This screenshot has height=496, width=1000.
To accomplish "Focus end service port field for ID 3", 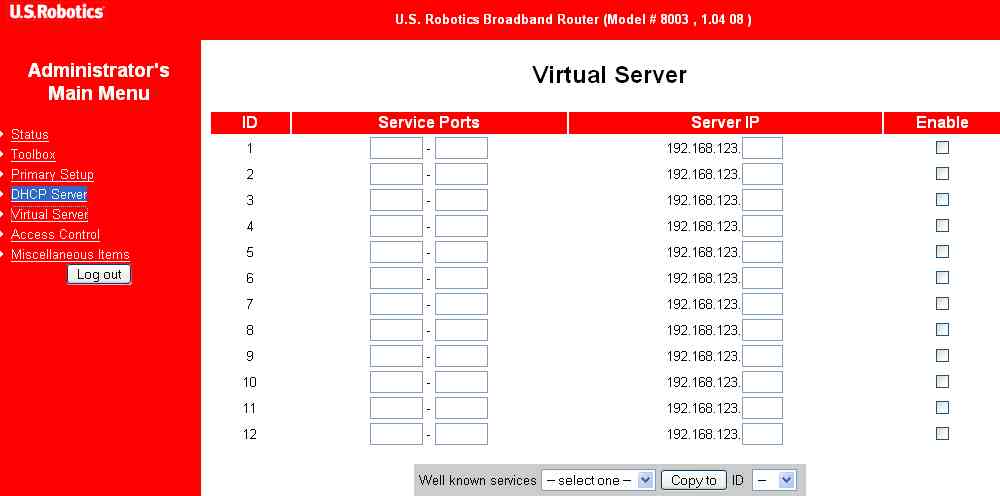I will coord(461,200).
